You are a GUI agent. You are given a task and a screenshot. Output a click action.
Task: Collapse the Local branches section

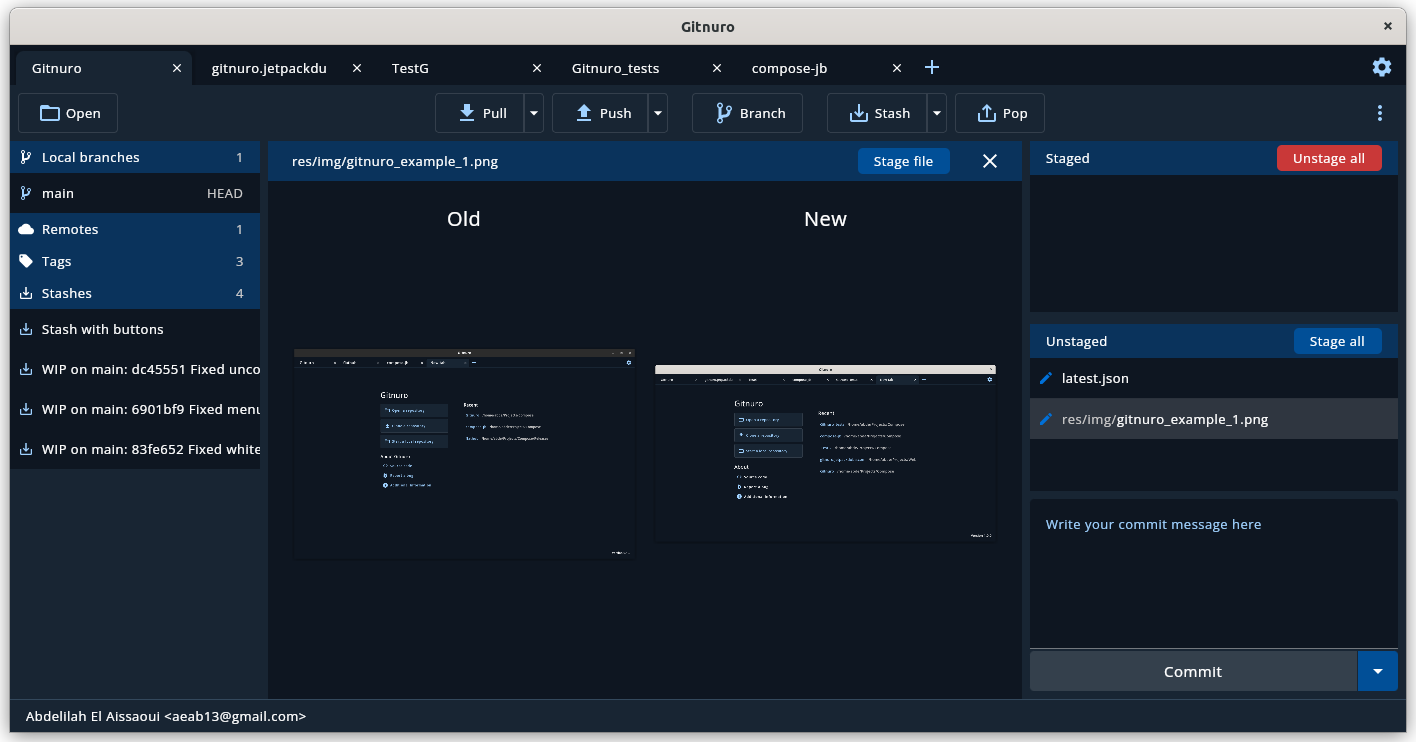(135, 157)
